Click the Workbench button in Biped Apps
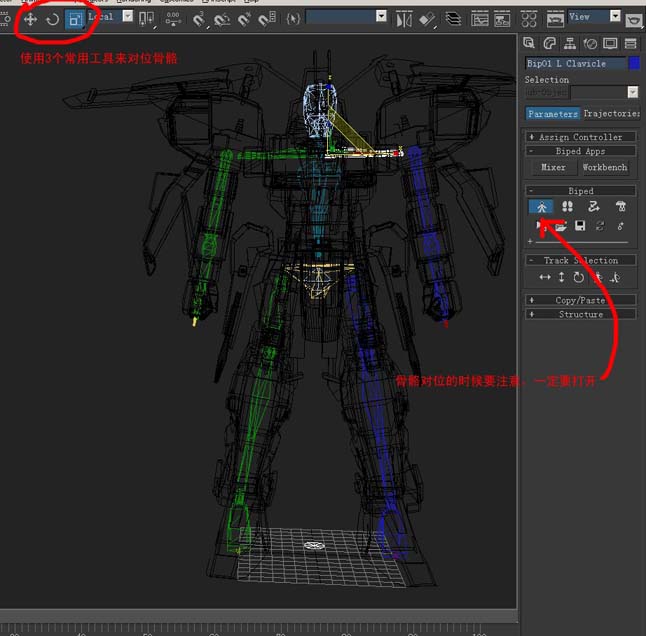The width and height of the screenshot is (646, 636). pos(605,167)
